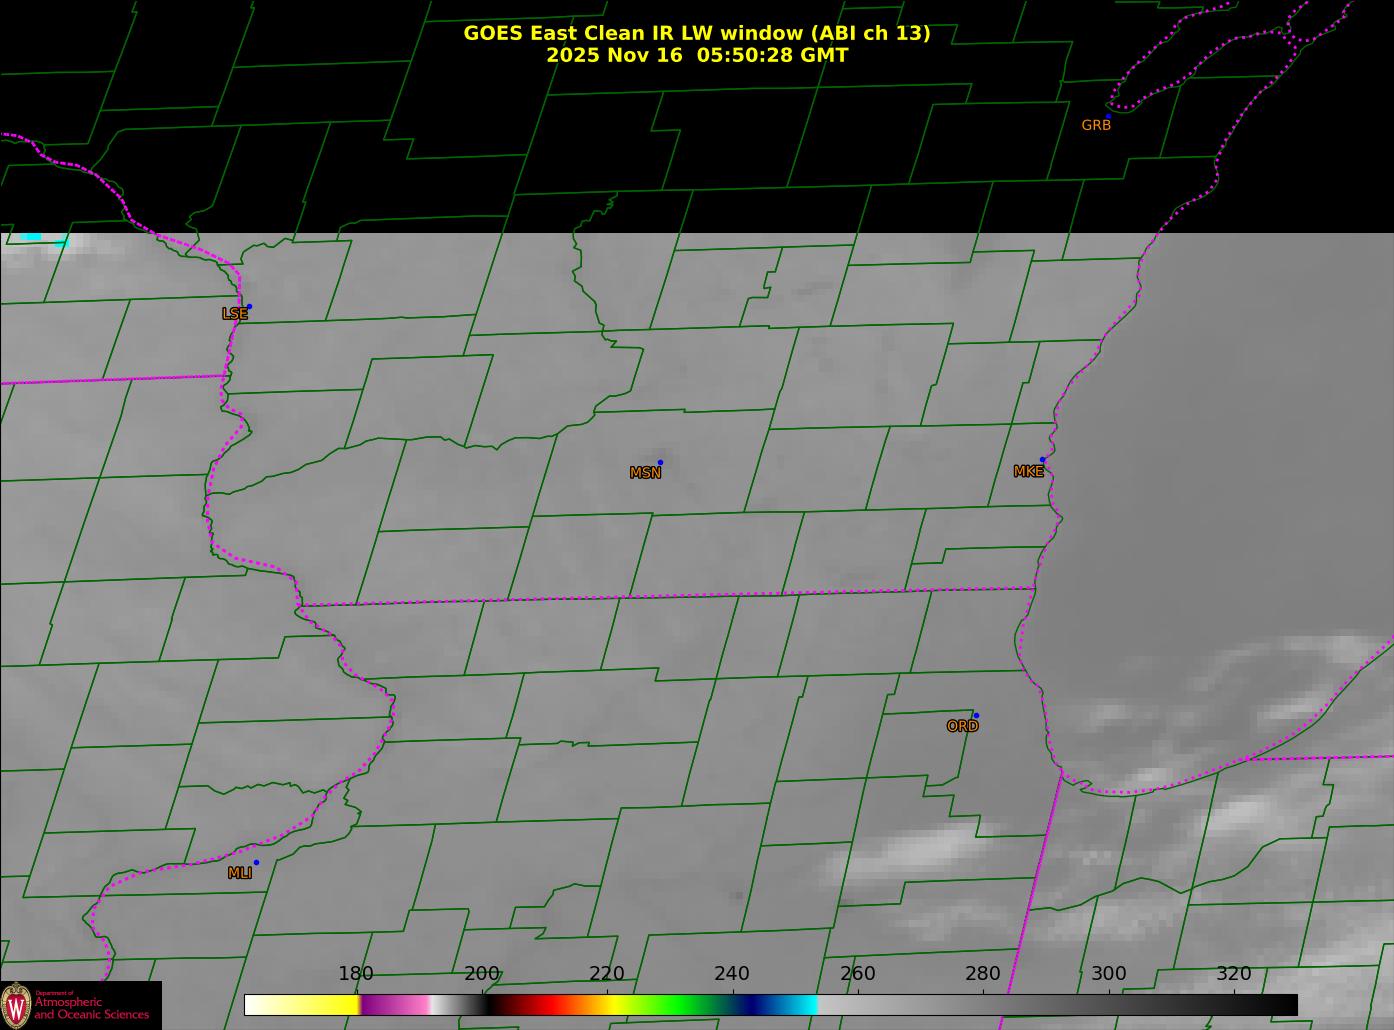Screen dimensions: 1394x1030
Task: Pick the green section of the colorbar
Action: [680, 1004]
